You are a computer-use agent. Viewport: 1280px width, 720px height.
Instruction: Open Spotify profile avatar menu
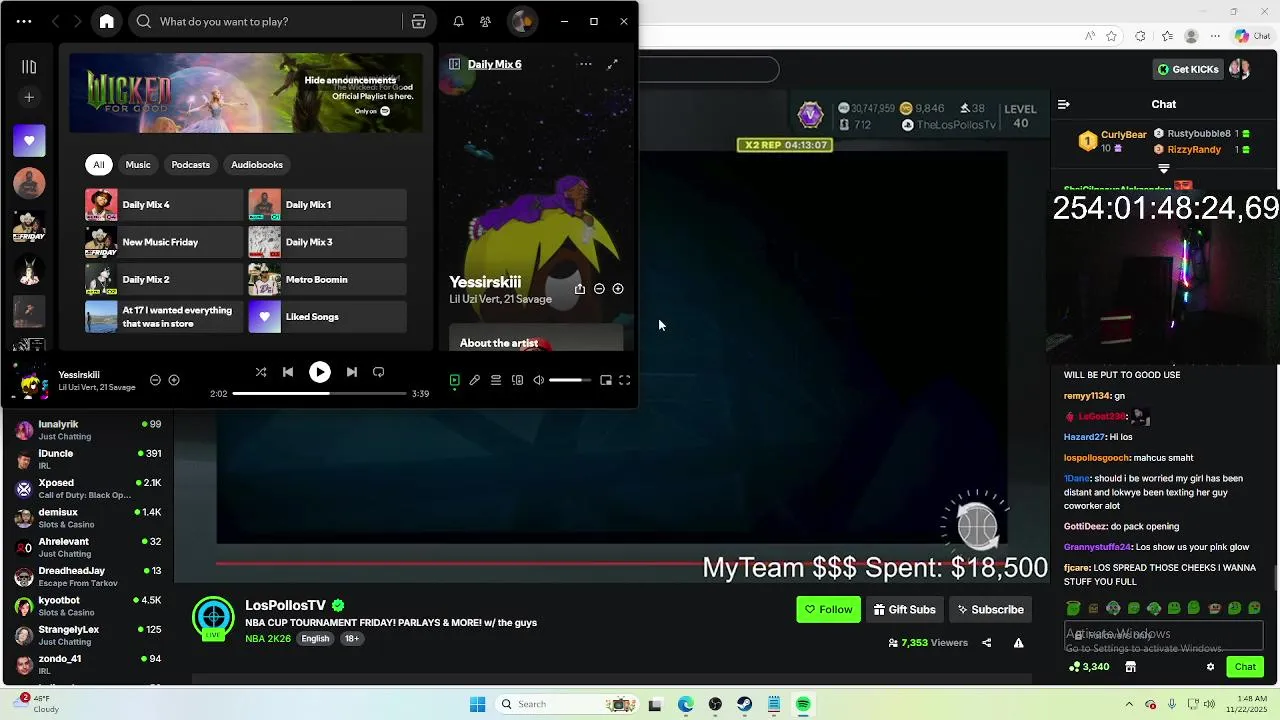tap(521, 21)
